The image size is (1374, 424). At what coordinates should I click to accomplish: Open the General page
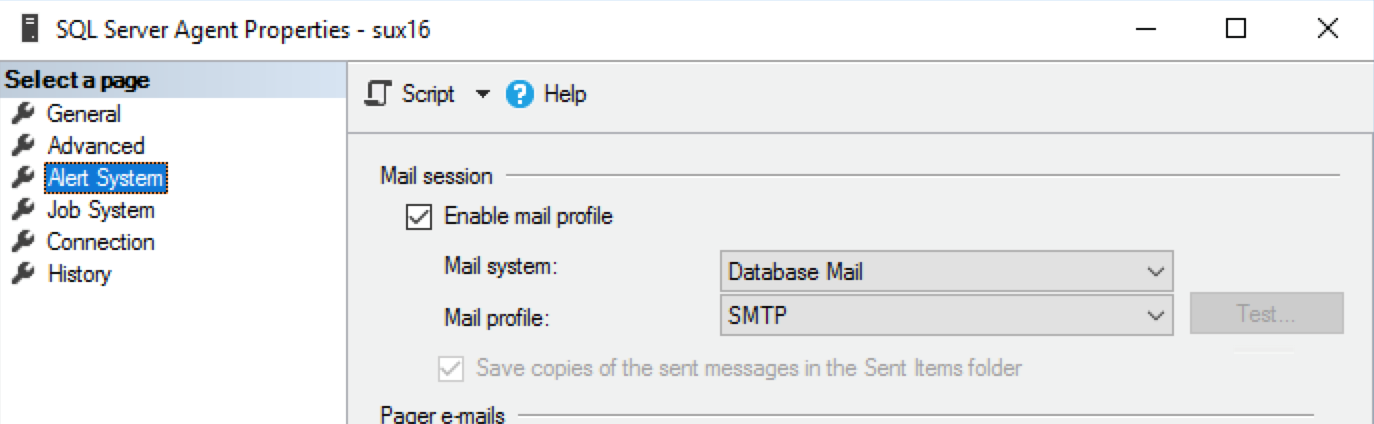[x=84, y=114]
